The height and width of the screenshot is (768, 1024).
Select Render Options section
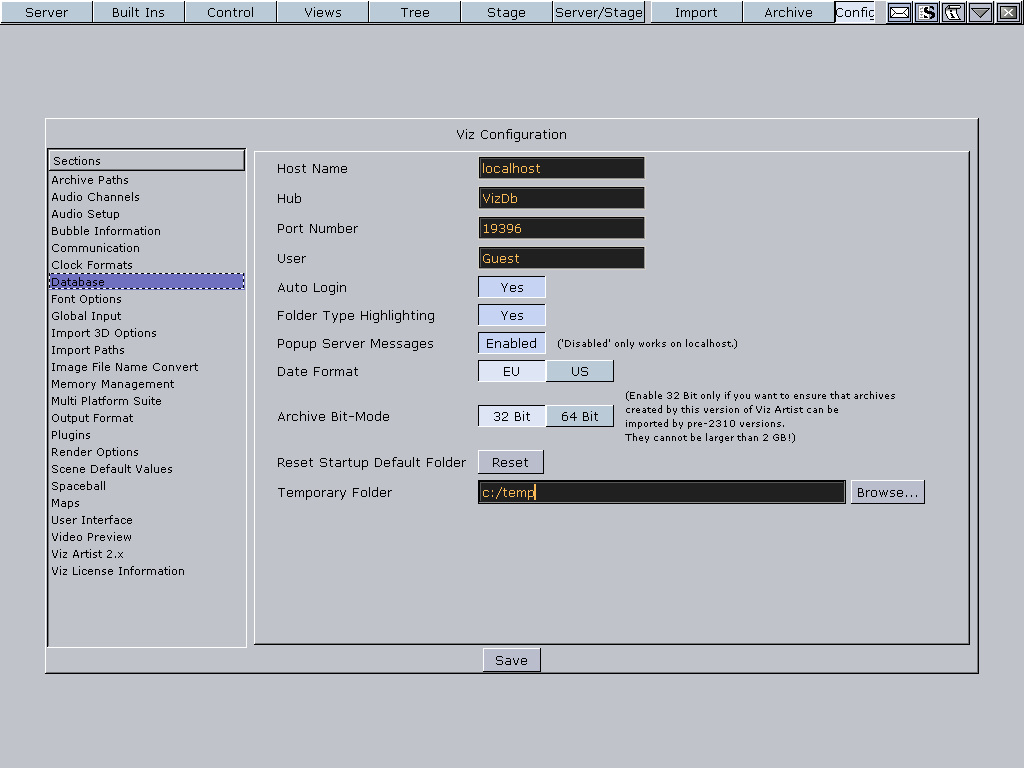pyautogui.click(x=95, y=452)
